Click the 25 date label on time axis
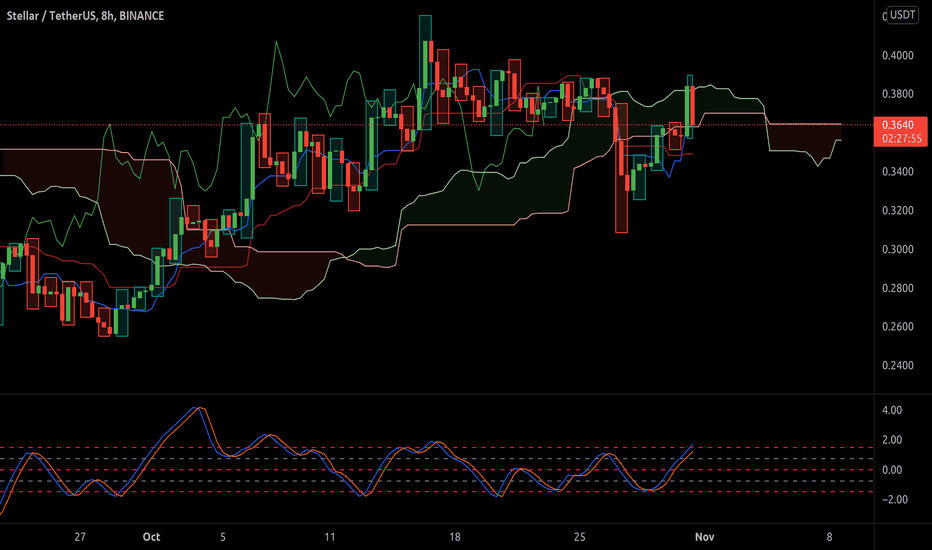The width and height of the screenshot is (932, 550). tap(580, 537)
